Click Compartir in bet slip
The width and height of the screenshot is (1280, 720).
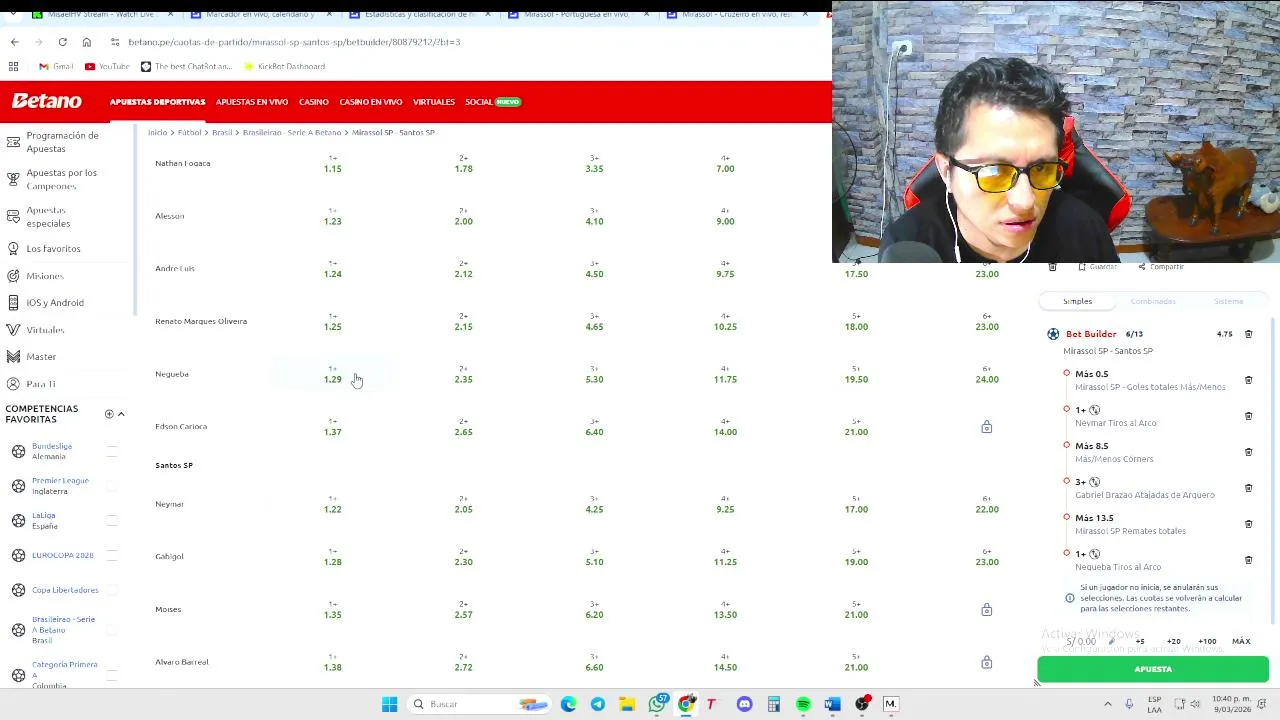click(1161, 267)
